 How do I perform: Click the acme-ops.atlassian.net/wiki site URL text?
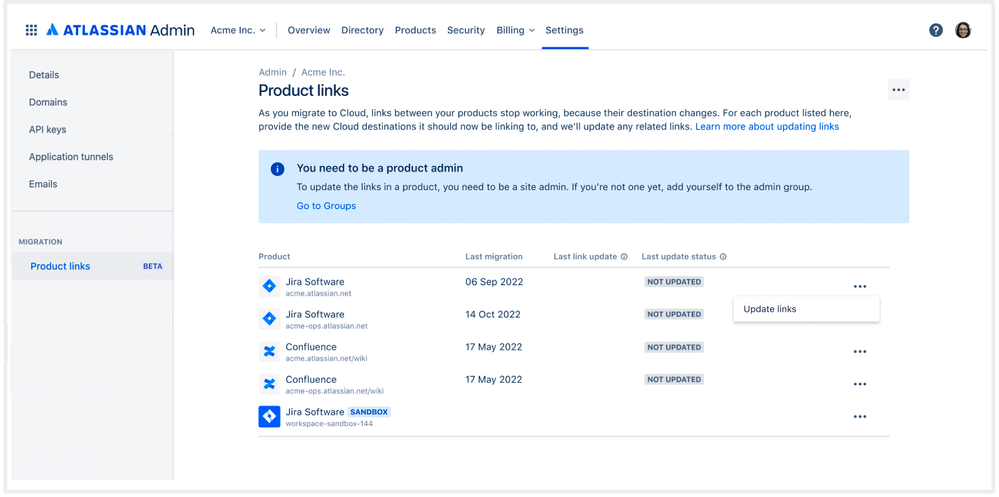(x=334, y=391)
